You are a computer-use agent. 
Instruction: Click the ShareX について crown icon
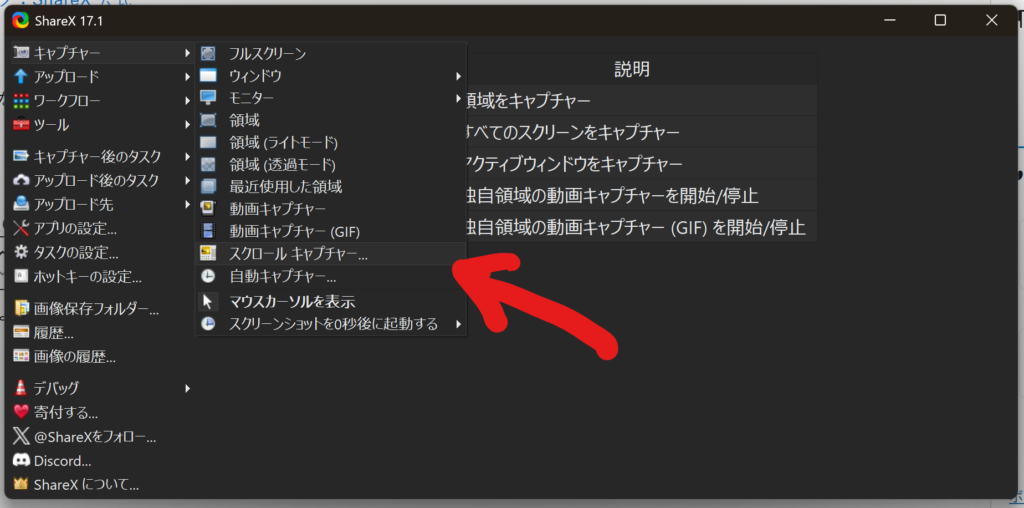pyautogui.click(x=21, y=484)
